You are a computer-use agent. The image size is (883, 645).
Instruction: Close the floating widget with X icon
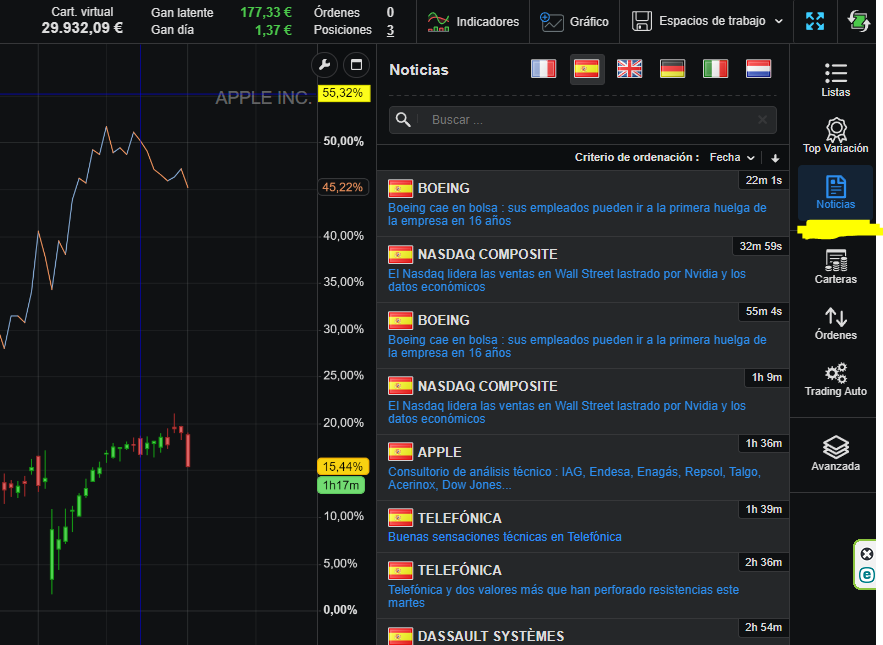[867, 554]
